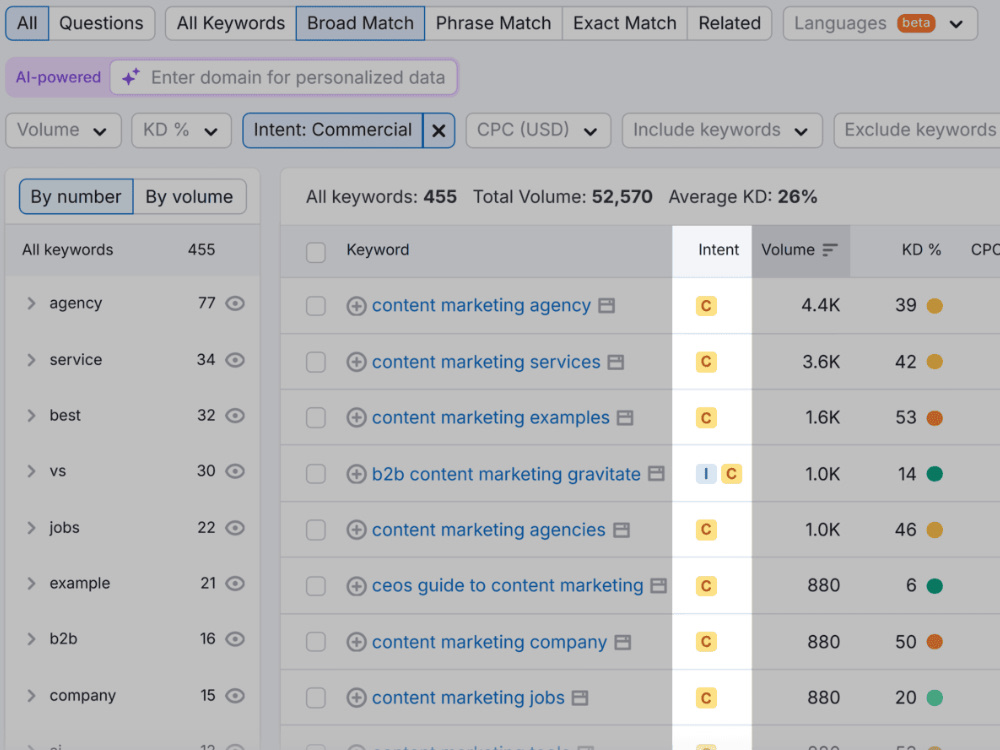The height and width of the screenshot is (750, 1000).
Task: Open SERP icon next to content marketing services
Action: coord(615,362)
